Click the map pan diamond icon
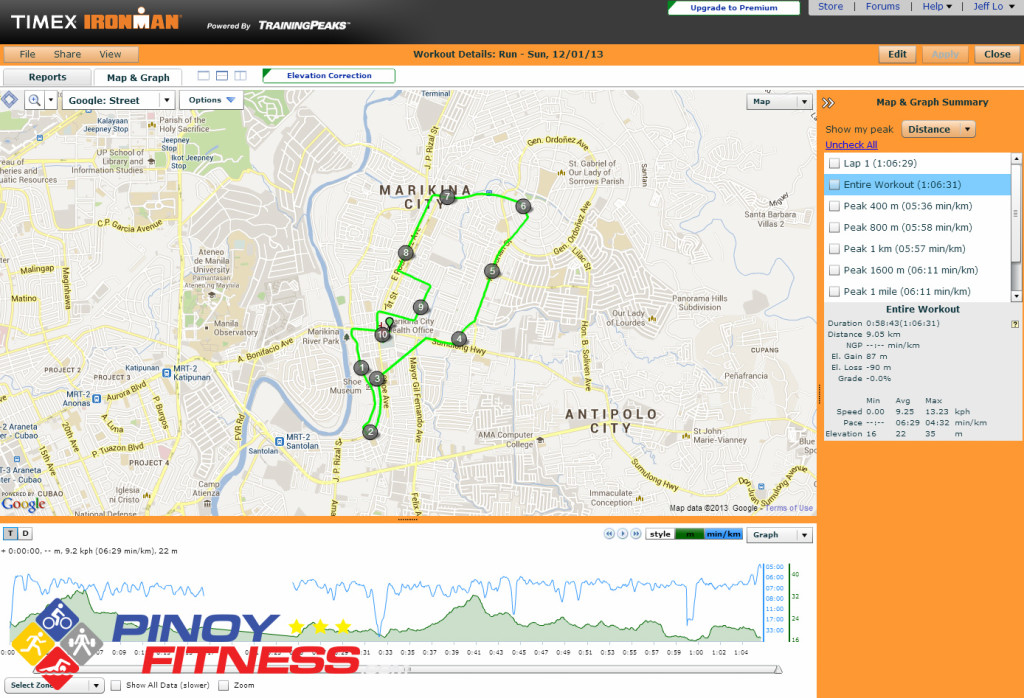The height and width of the screenshot is (698, 1024). tap(10, 100)
